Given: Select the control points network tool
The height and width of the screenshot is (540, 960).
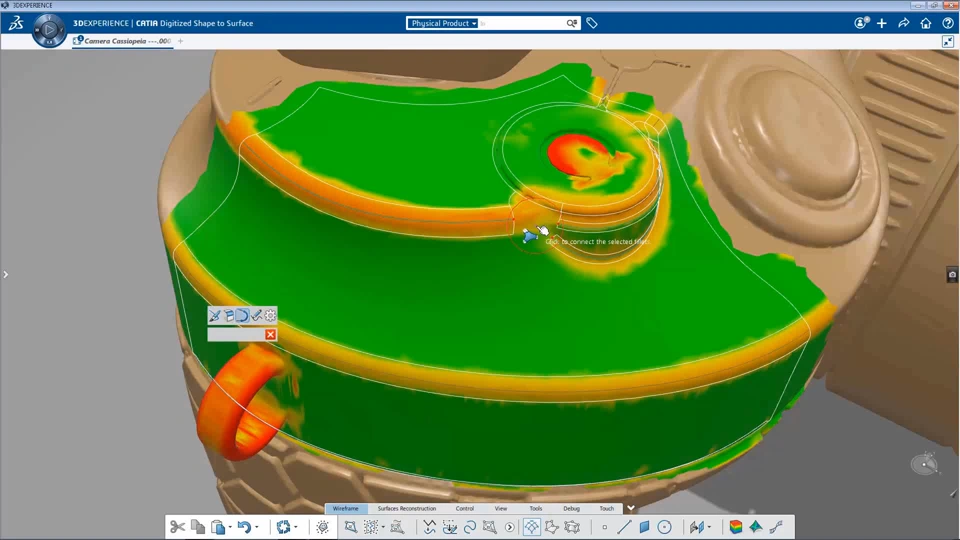Looking at the screenshot, I should [572, 527].
